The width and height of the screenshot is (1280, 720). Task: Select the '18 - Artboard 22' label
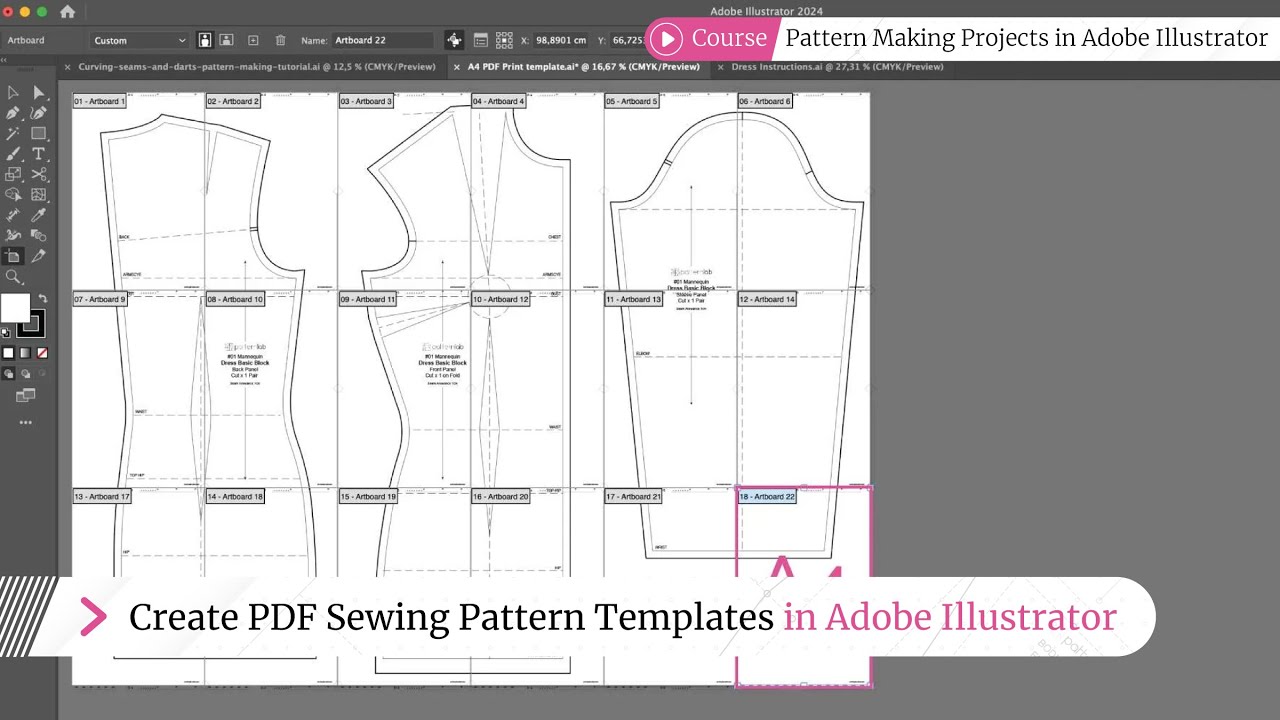(767, 496)
